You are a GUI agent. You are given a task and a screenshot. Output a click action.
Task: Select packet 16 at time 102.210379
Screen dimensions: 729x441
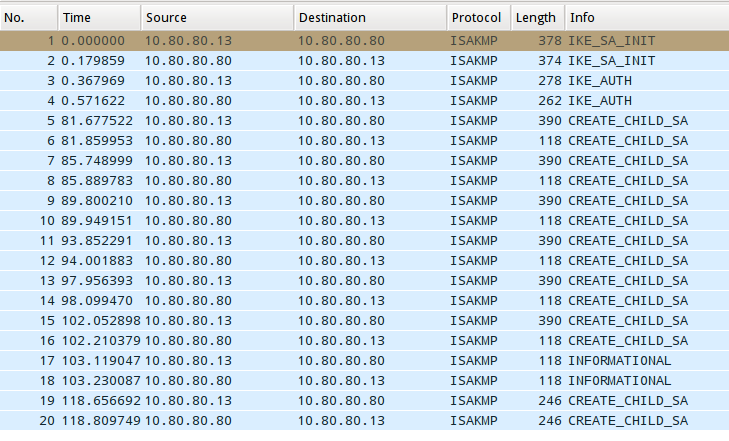364,341
